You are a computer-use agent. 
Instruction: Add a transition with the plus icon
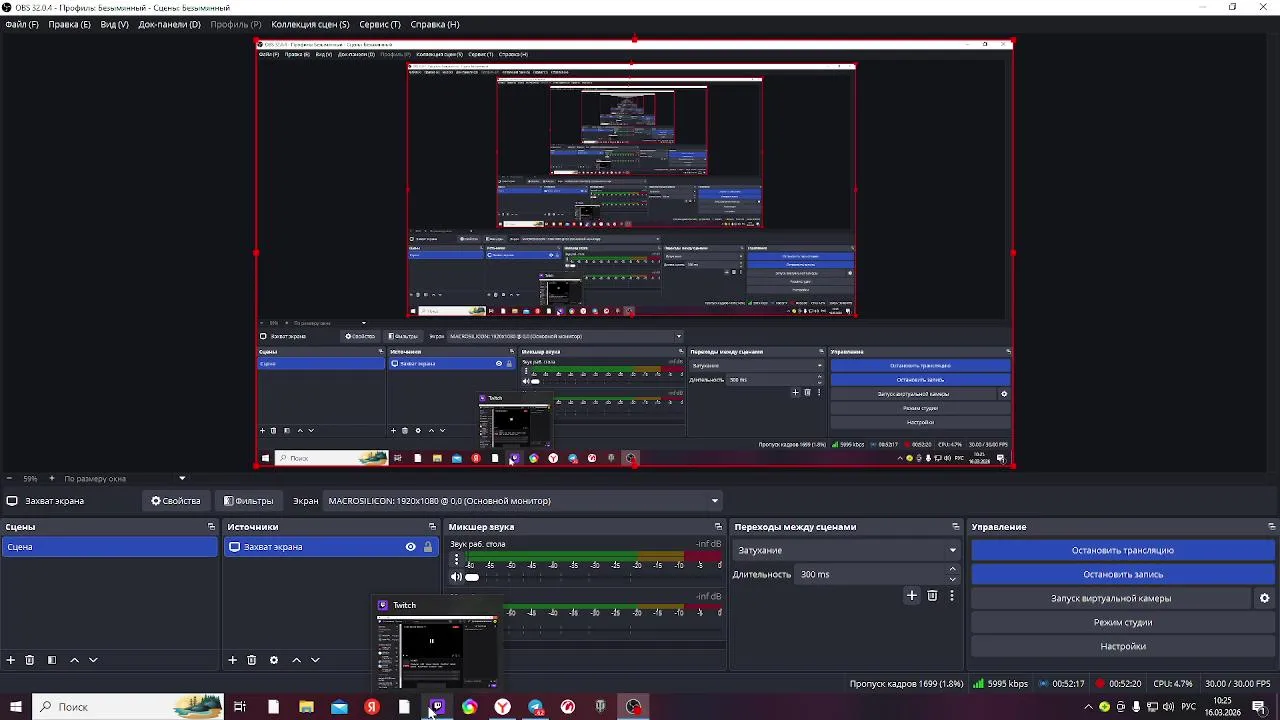coord(911,596)
